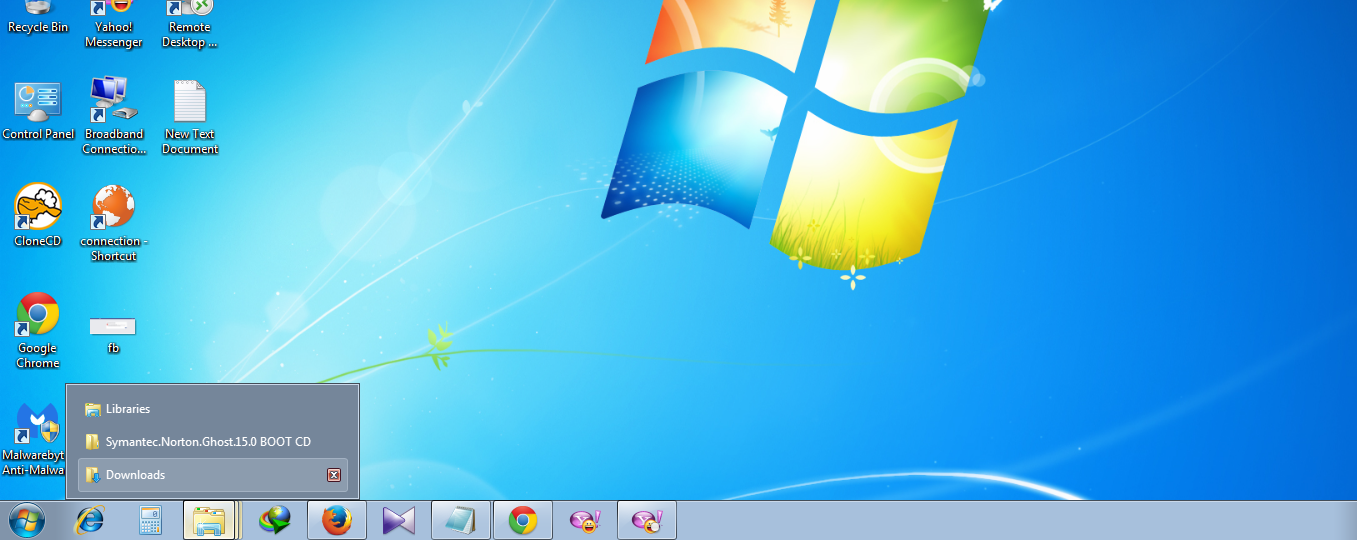Select the Remote Desktop shortcut icon
The height and width of the screenshot is (542, 1358).
[190, 24]
